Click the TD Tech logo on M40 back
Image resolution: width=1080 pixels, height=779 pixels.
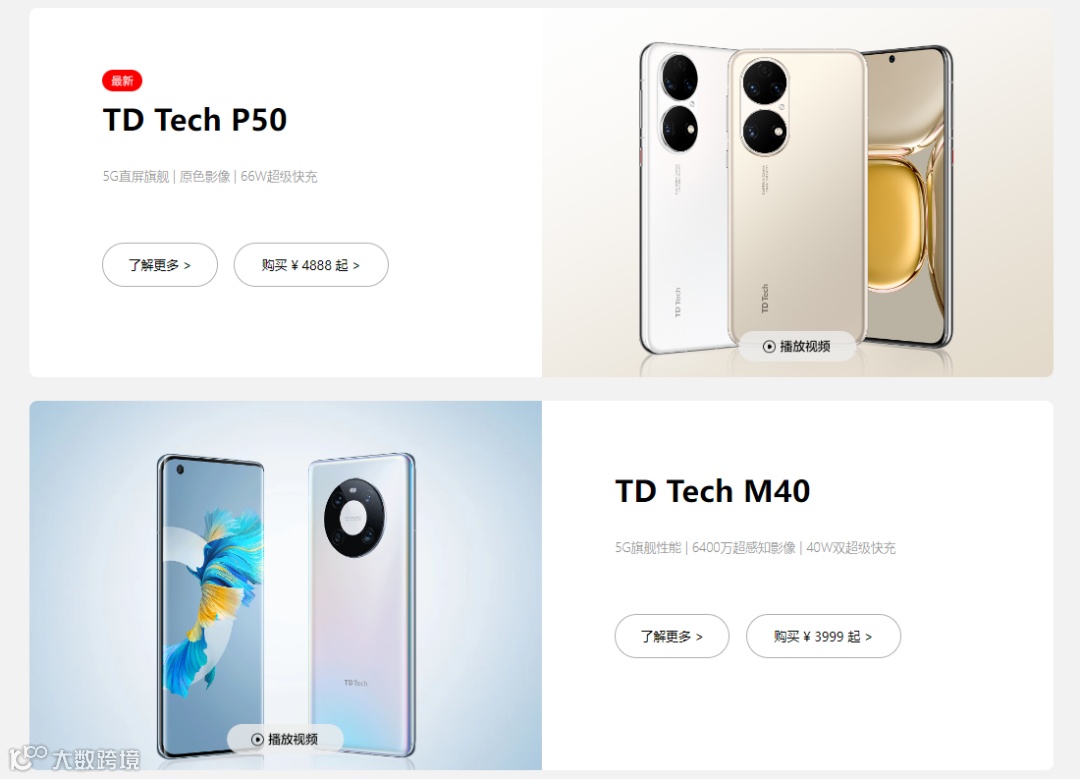pyautogui.click(x=355, y=683)
